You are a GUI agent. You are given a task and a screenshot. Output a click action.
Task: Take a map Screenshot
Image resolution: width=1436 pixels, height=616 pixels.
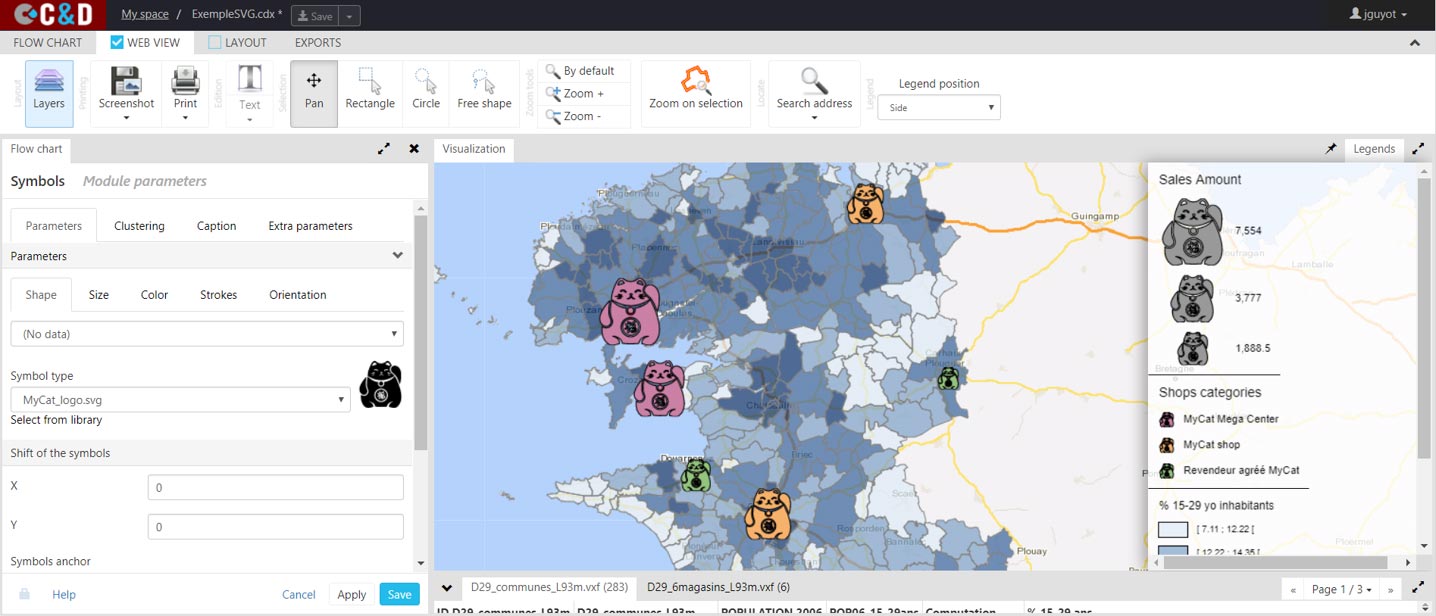(x=126, y=87)
